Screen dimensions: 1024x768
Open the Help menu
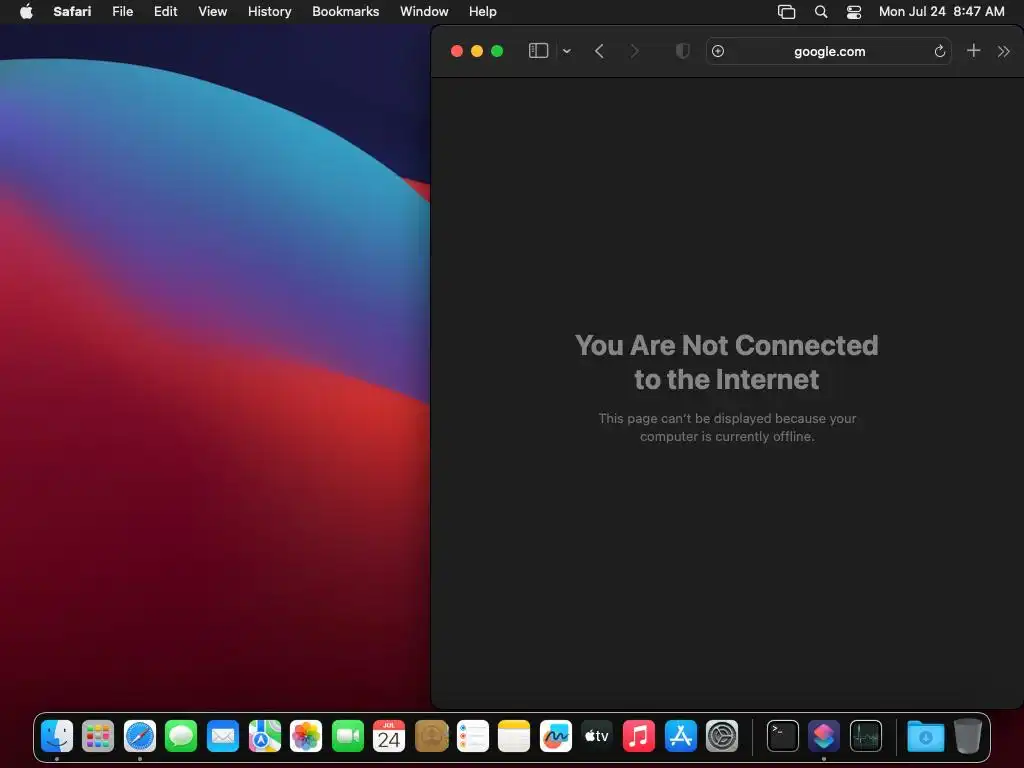[x=483, y=11]
